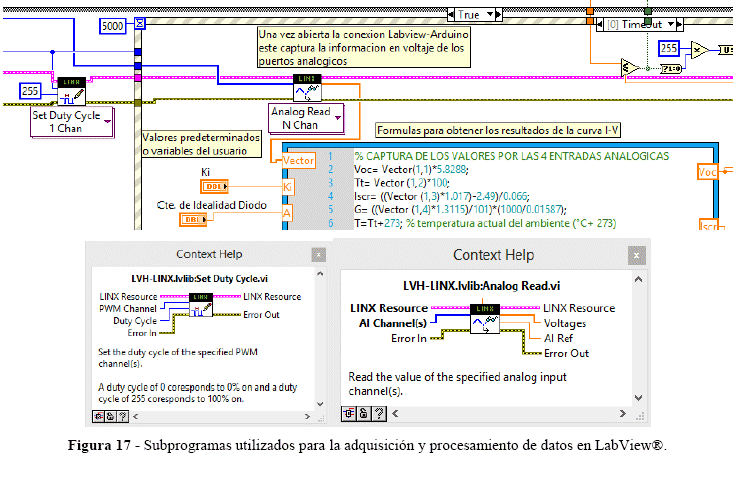Open detailed help from Set Duty Cycle help
744x477 pixels.
pos(122,416)
